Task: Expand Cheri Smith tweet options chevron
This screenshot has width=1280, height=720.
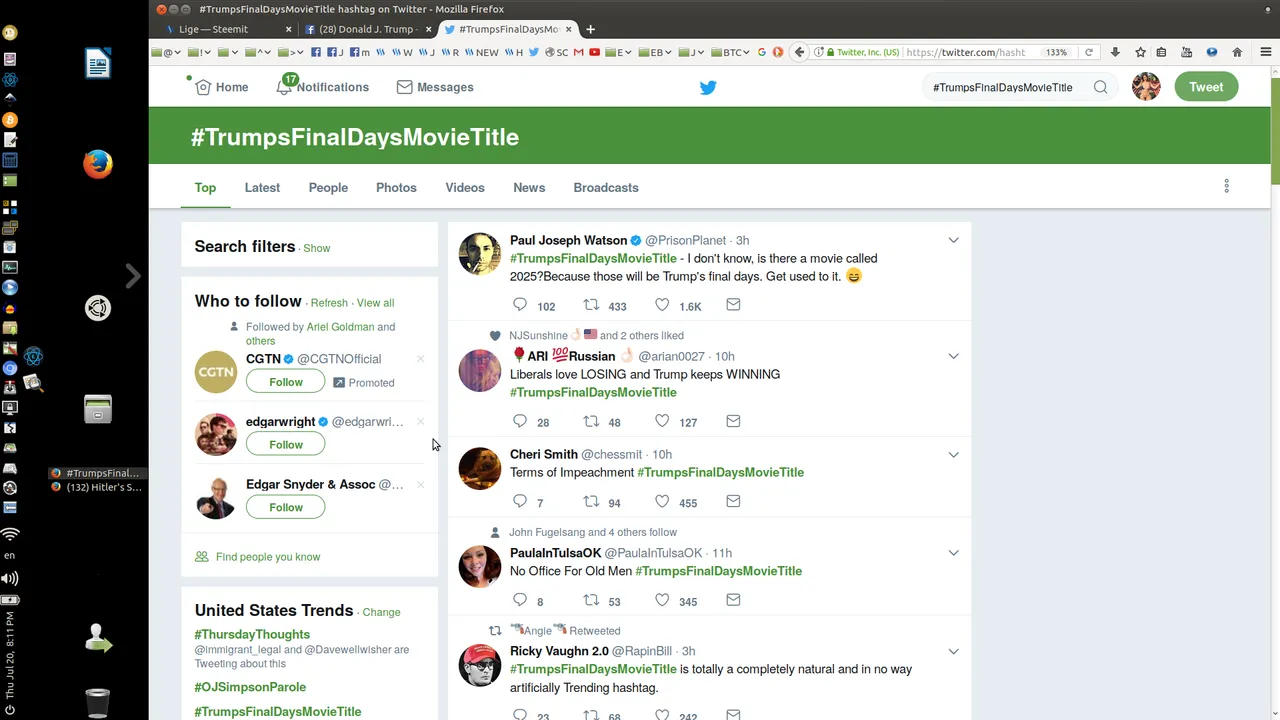Action: tap(953, 454)
